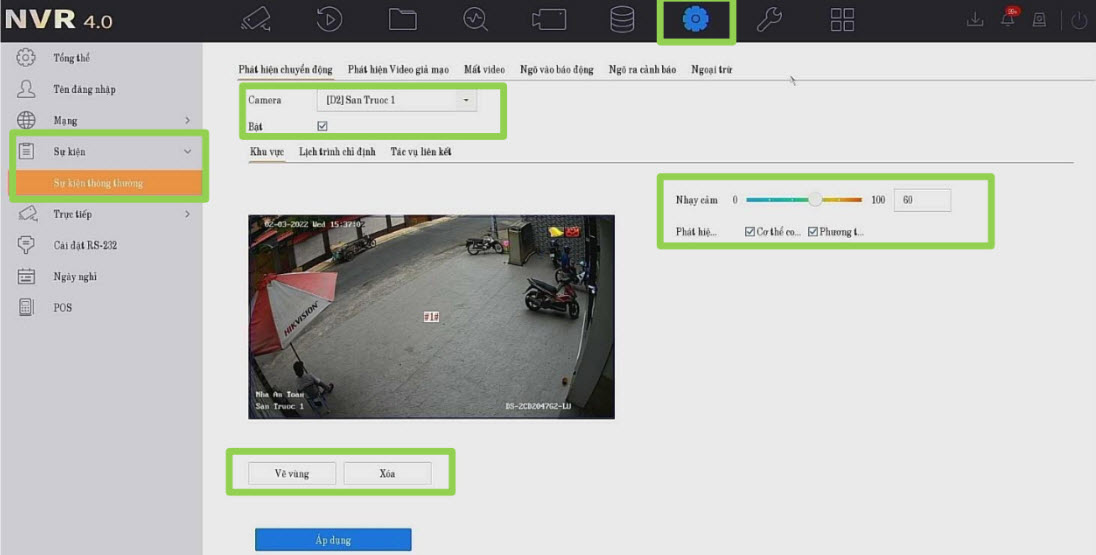This screenshot has height=555, width=1096.
Task: Click the Vẽ vùng button
Action: tap(292, 474)
